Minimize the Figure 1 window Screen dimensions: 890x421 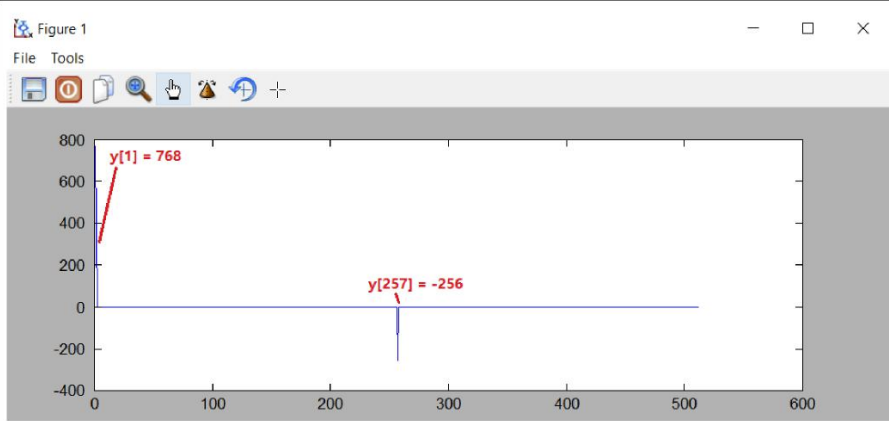(x=753, y=28)
